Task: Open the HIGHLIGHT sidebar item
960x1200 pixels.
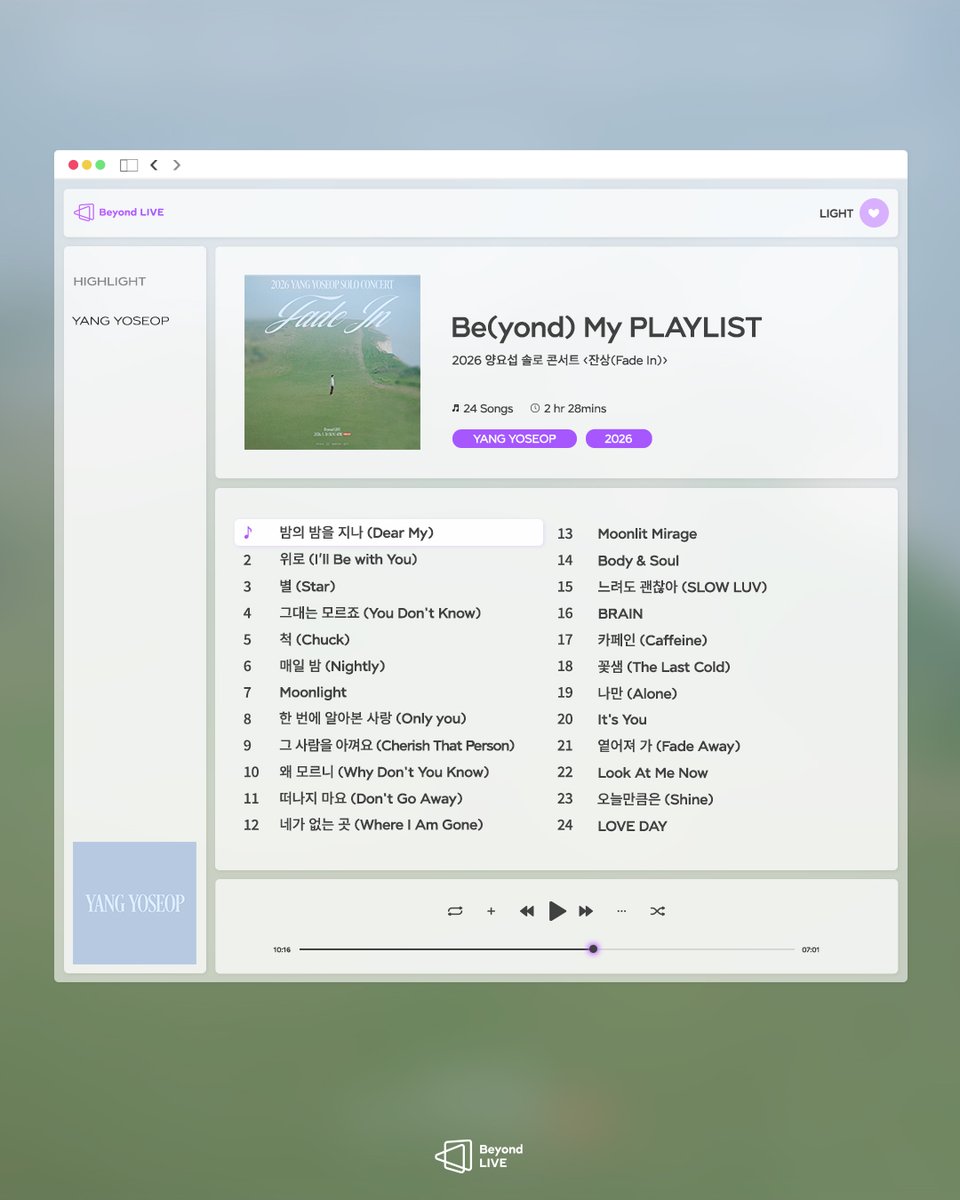Action: tap(109, 282)
